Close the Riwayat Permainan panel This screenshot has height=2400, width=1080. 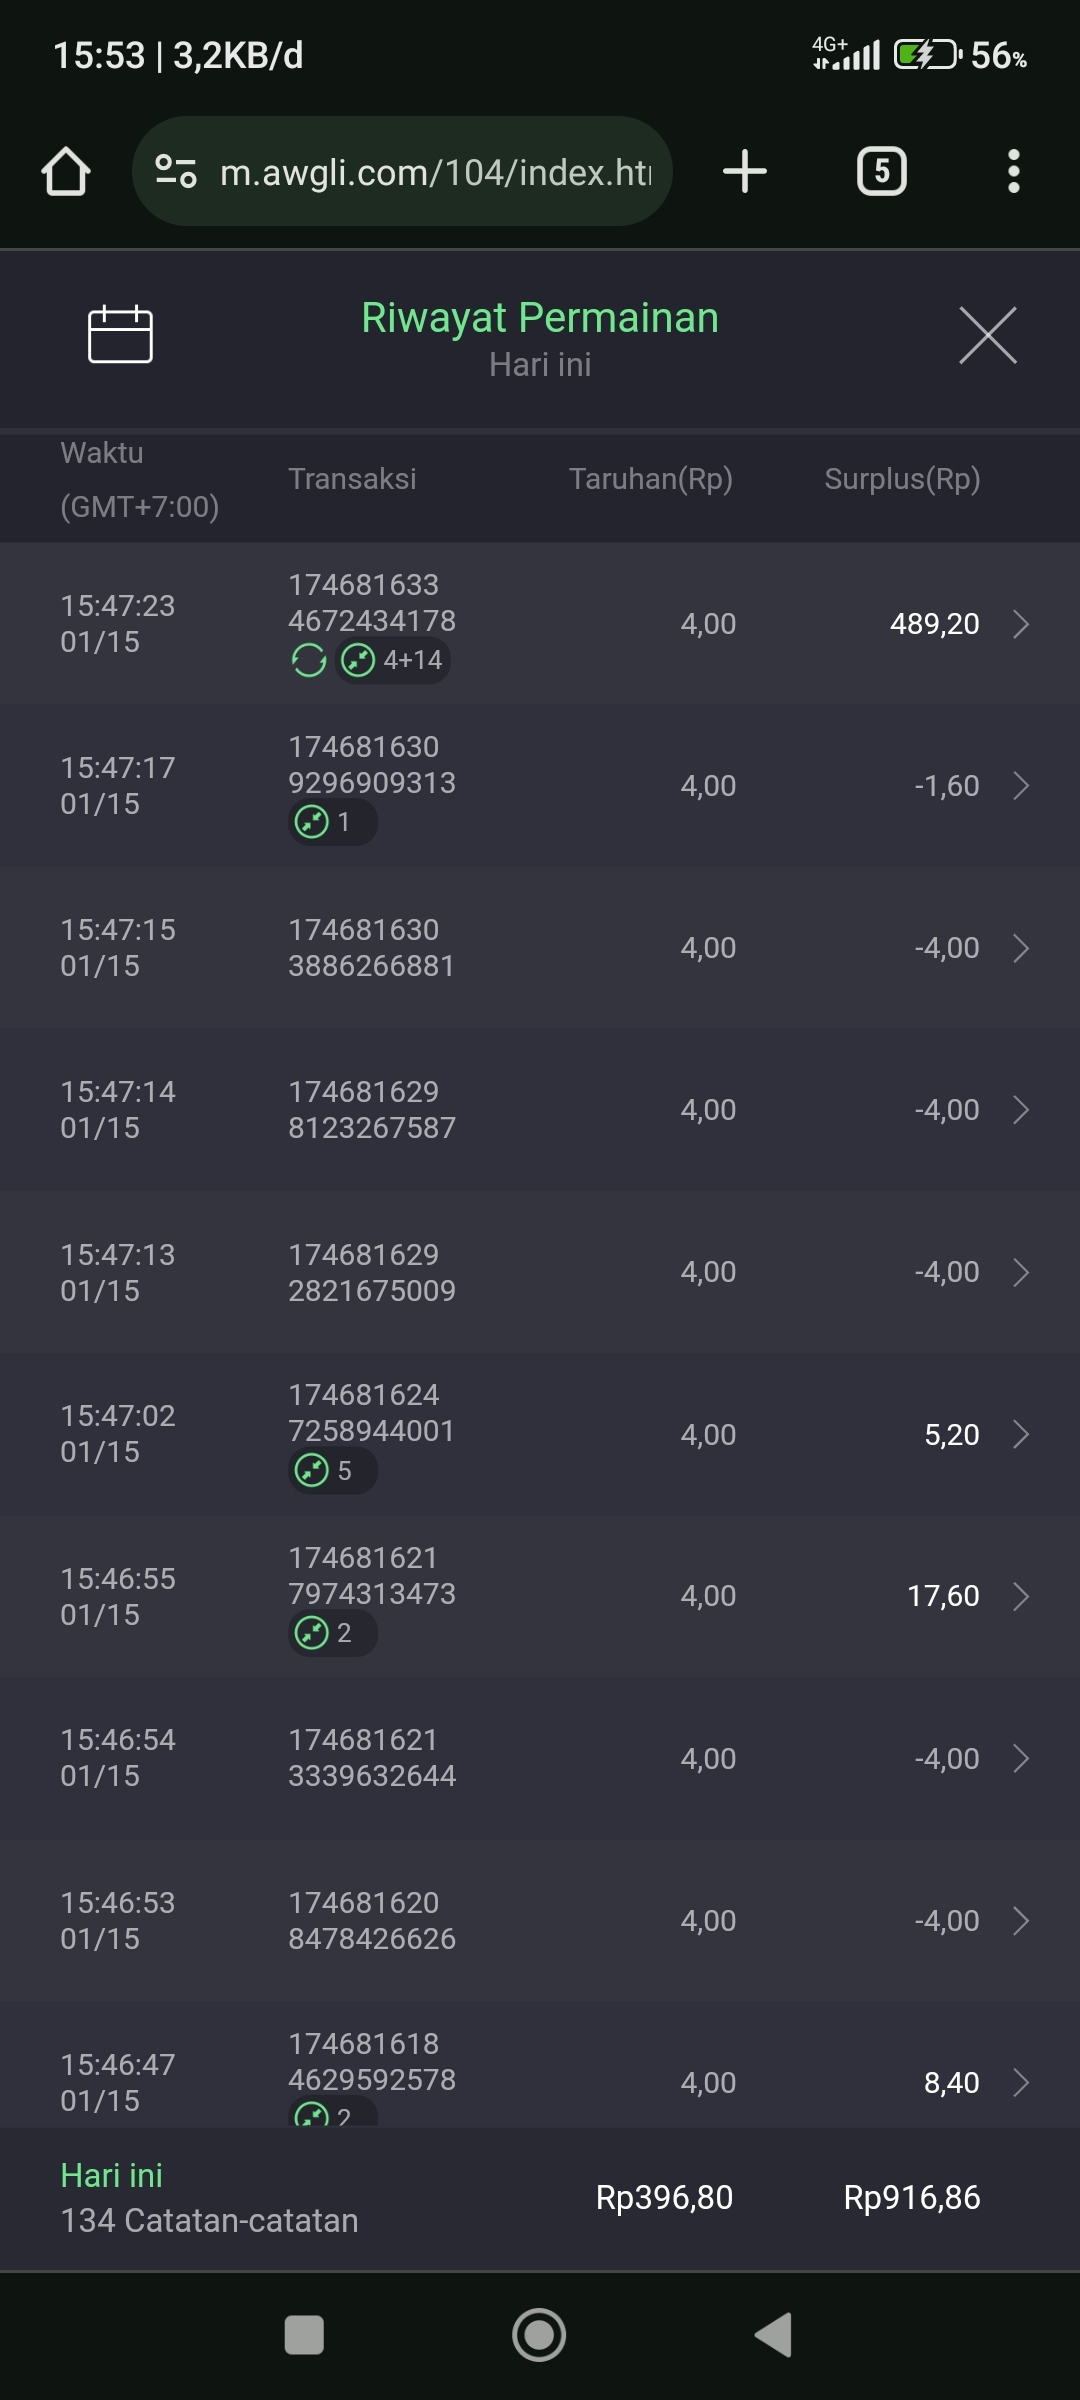point(987,335)
